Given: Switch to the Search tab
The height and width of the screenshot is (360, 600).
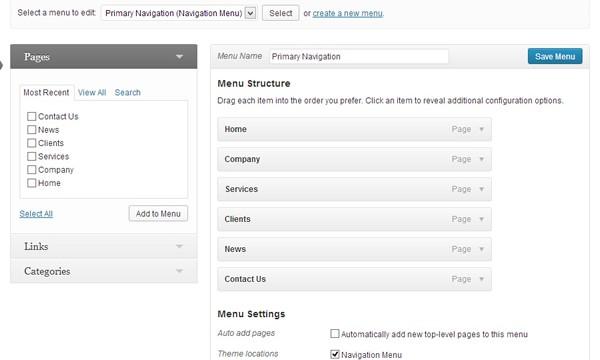Looking at the screenshot, I should 128,93.
